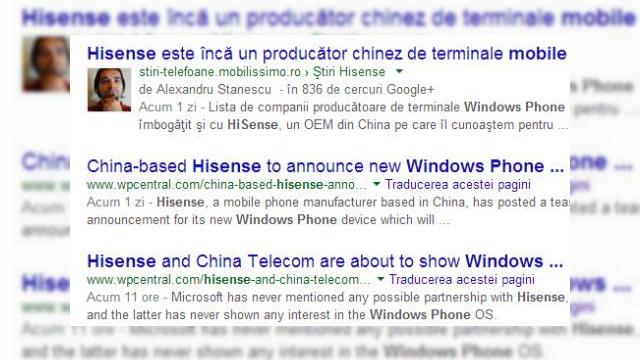Click the blurred large headline at the top
Image resolution: width=640 pixels, height=360 pixels.
(329, 18)
